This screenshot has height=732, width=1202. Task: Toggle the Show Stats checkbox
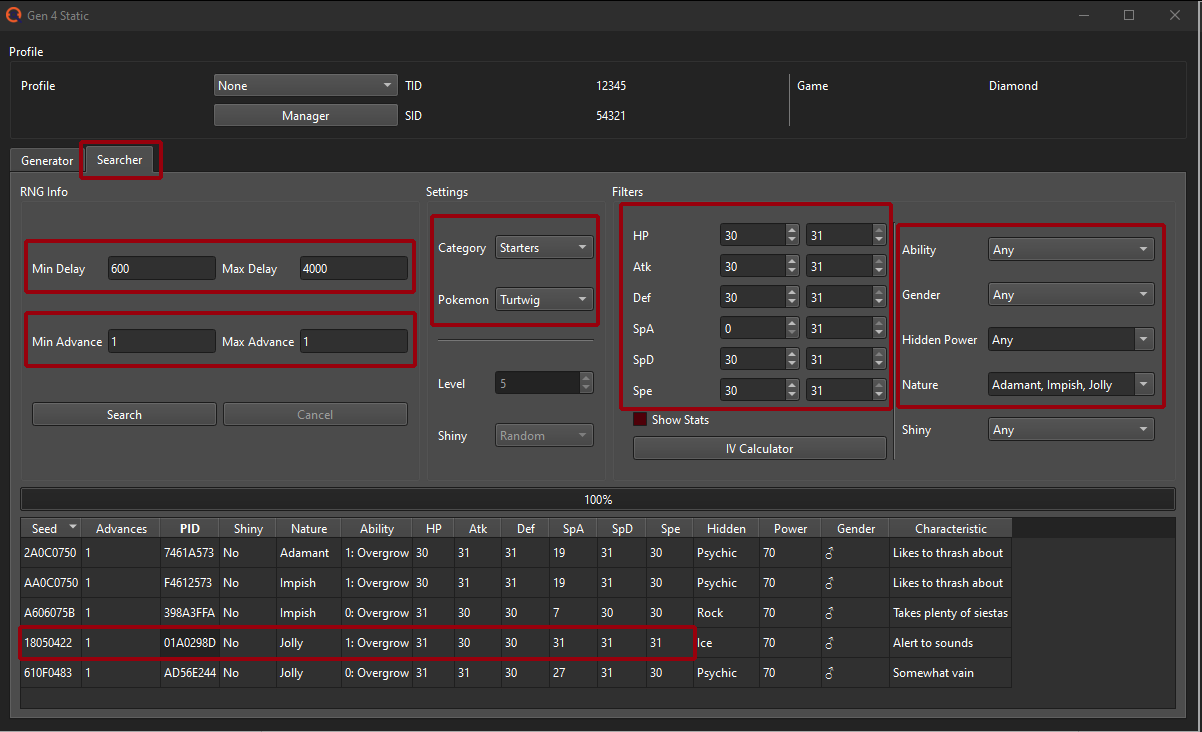tap(640, 420)
